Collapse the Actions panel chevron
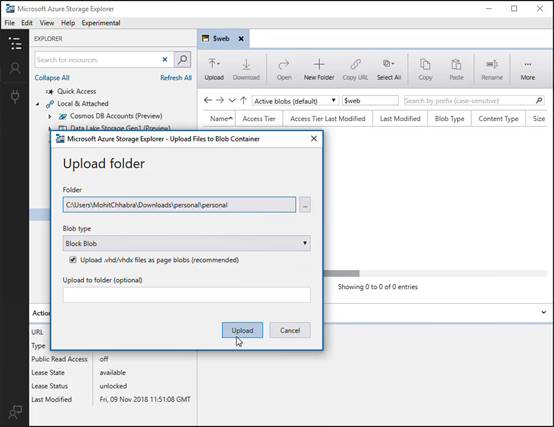The width and height of the screenshot is (554, 427). click(x=543, y=312)
